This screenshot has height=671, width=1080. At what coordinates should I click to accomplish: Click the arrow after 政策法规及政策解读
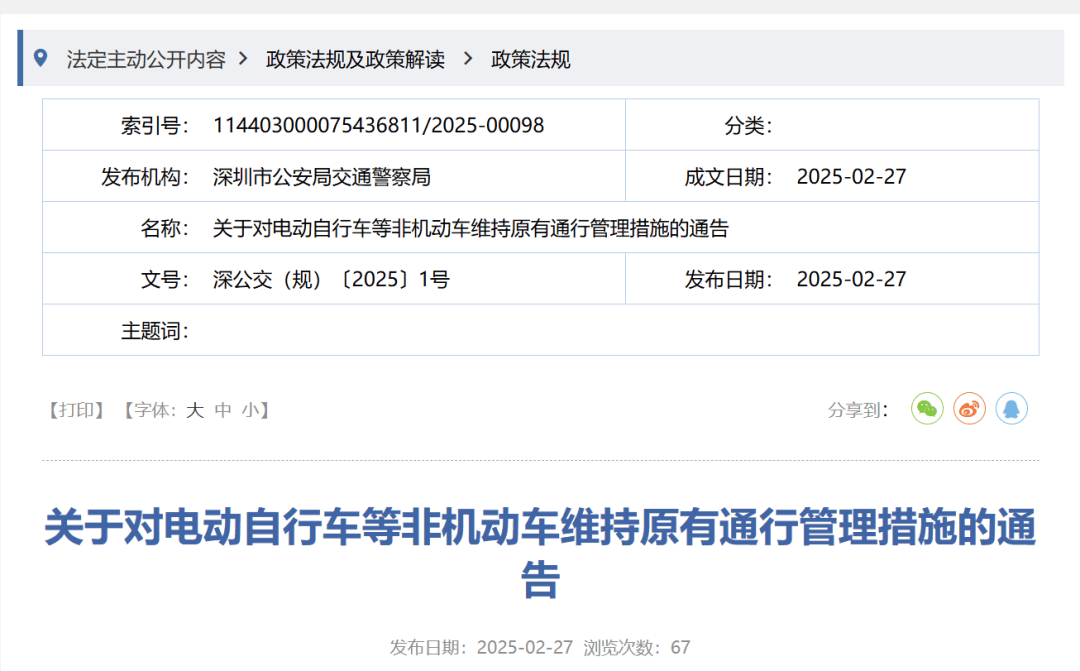[x=468, y=59]
